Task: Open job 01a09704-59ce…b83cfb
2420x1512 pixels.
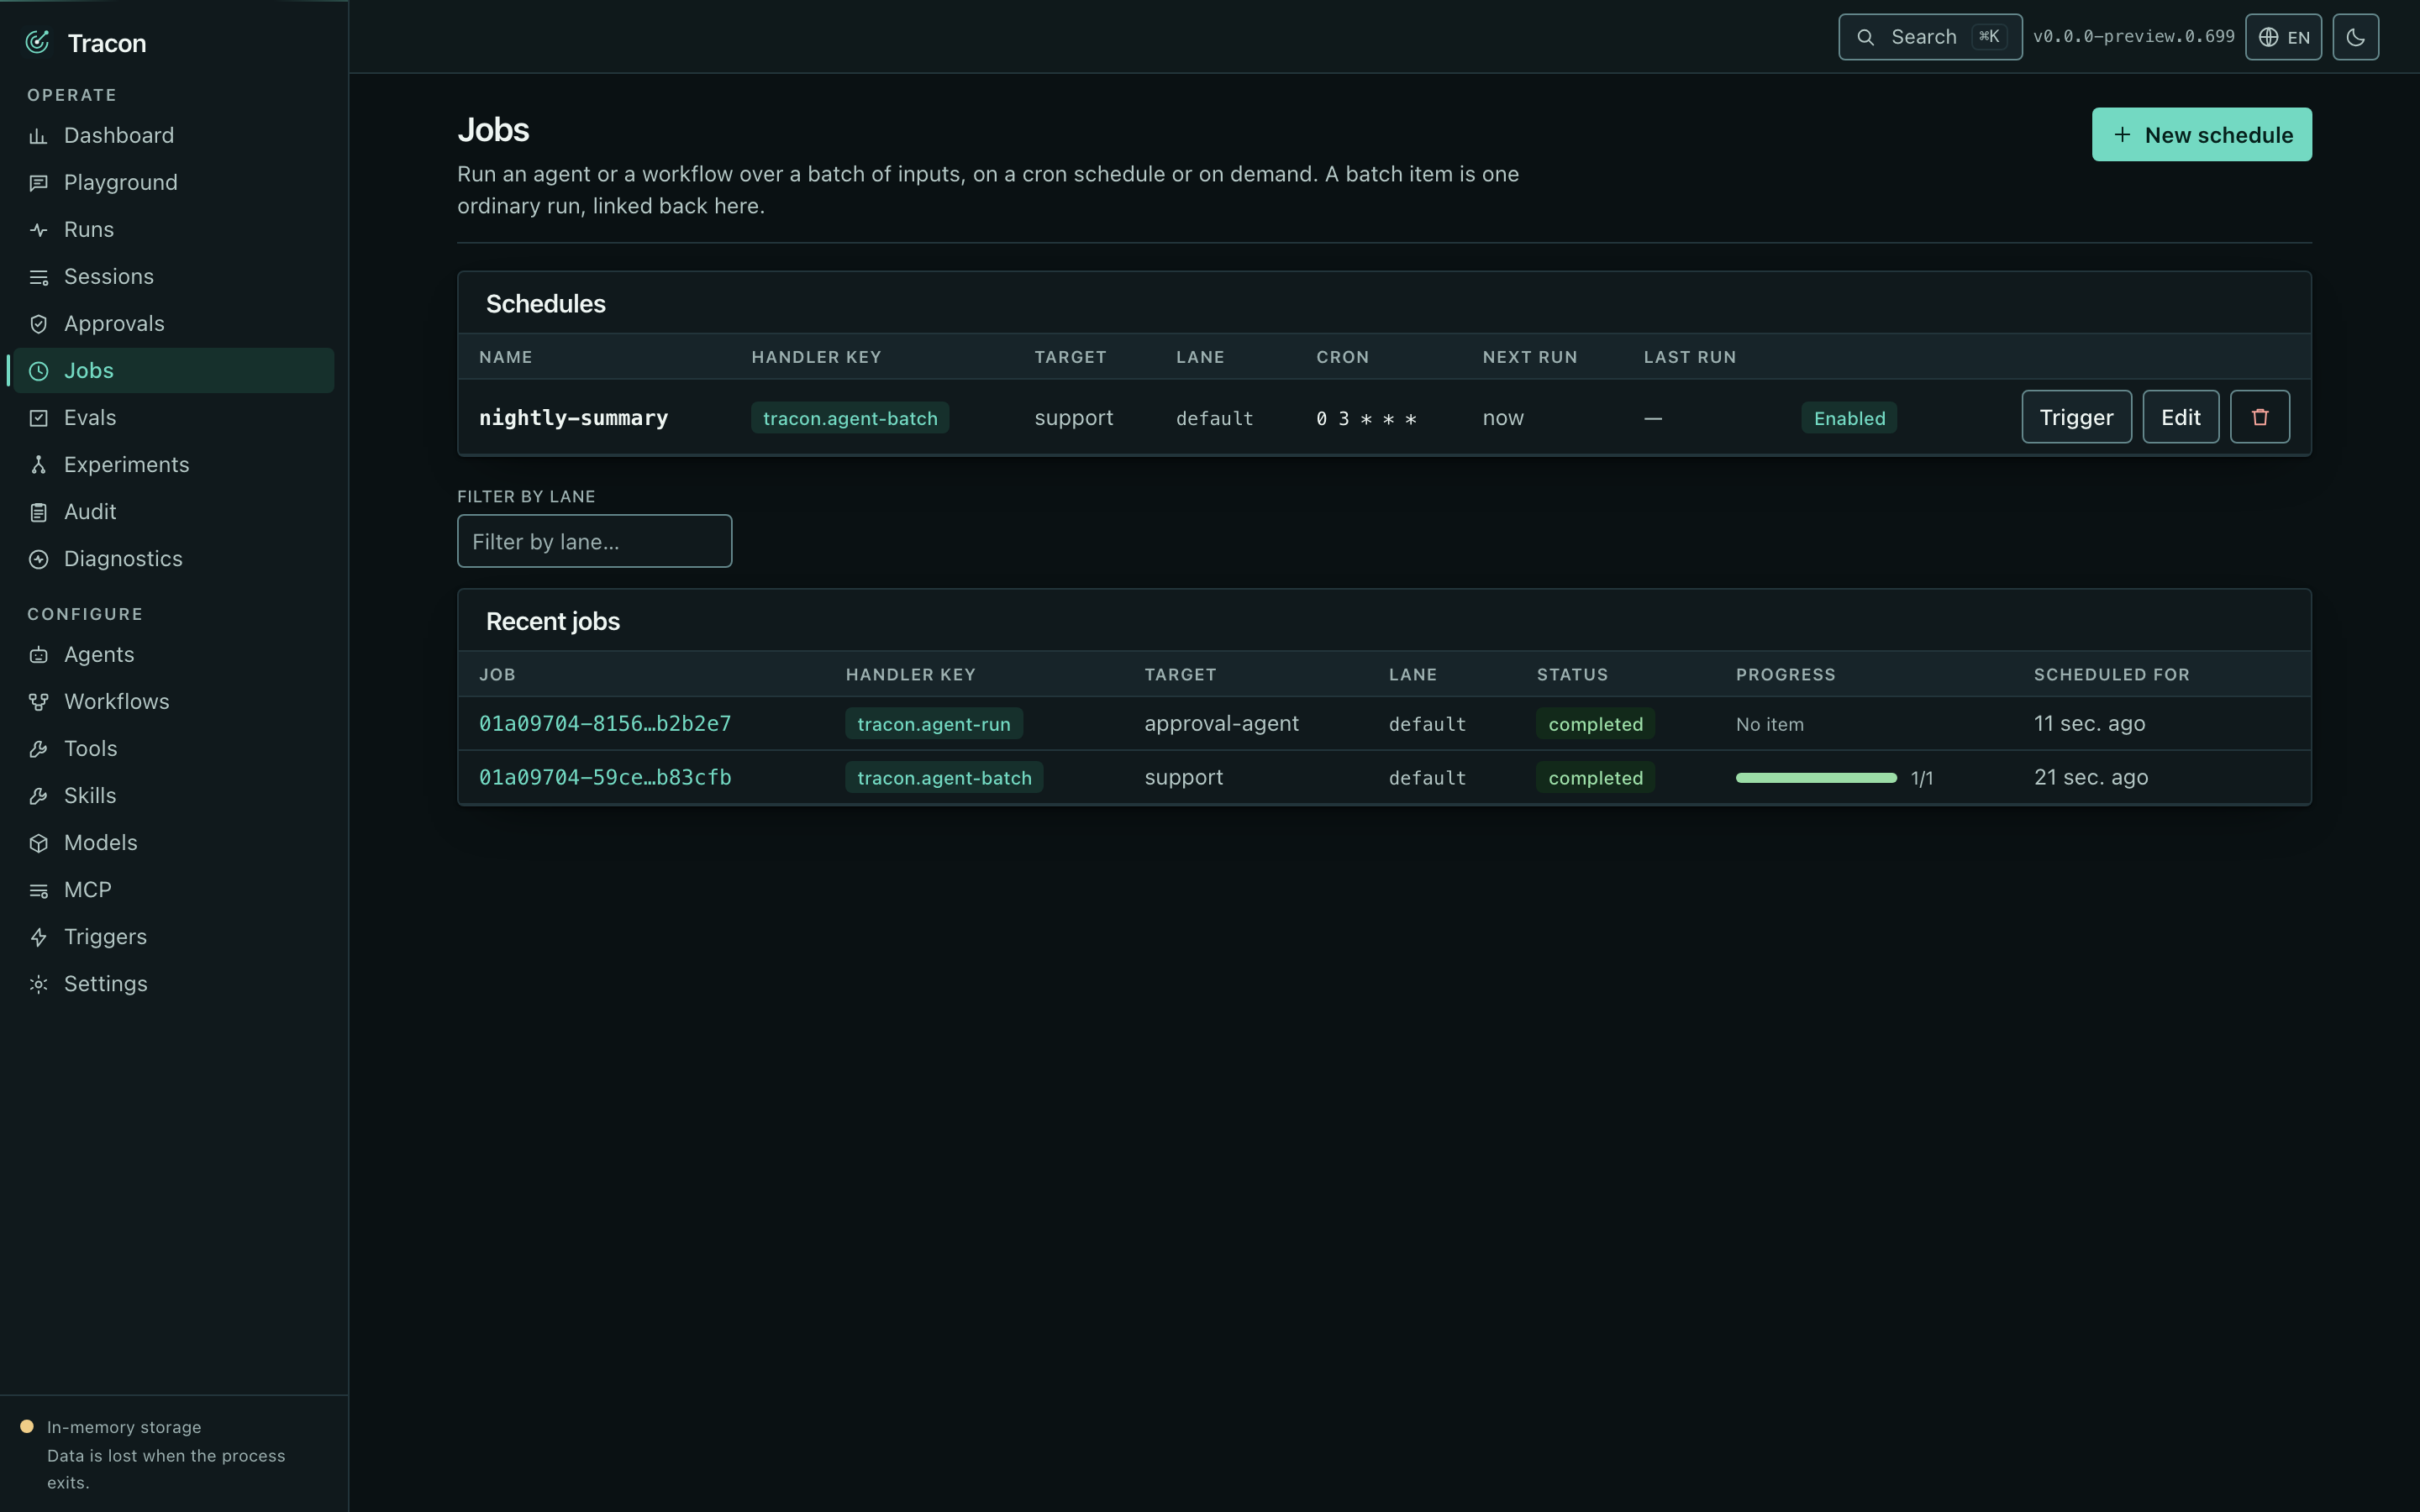Action: click(605, 777)
